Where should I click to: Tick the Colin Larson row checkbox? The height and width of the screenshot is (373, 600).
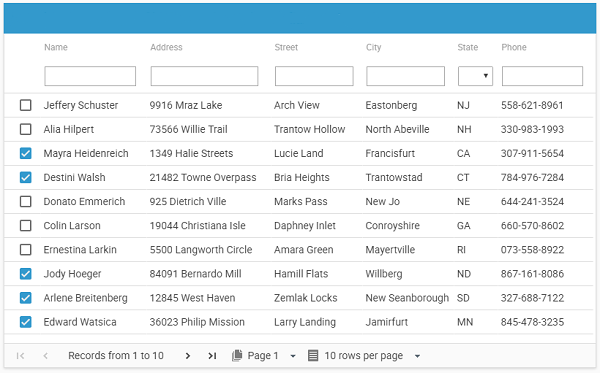tap(26, 226)
